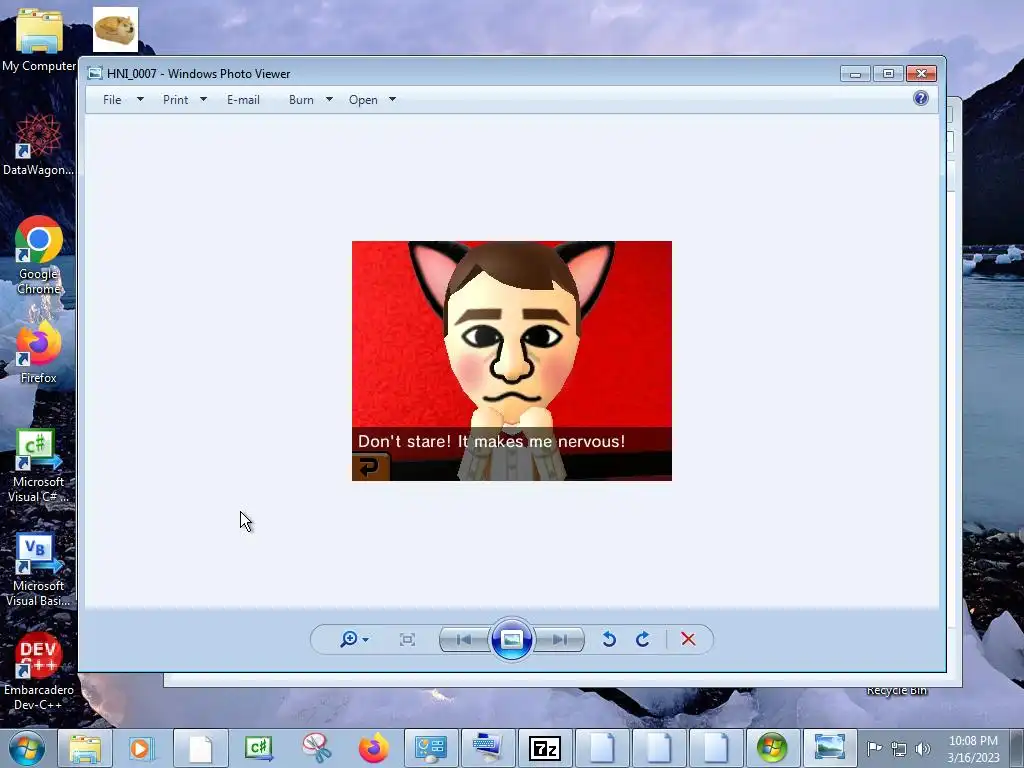Select the Google Chrome desktop shortcut
The width and height of the screenshot is (1024, 768).
(39, 256)
